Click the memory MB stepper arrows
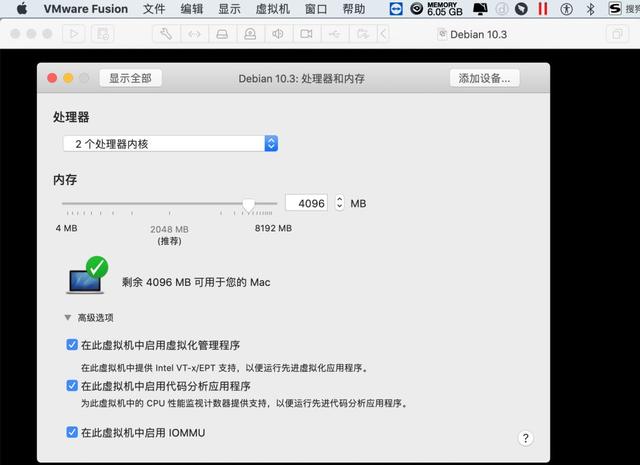Image resolution: width=640 pixels, height=465 pixels. point(340,202)
